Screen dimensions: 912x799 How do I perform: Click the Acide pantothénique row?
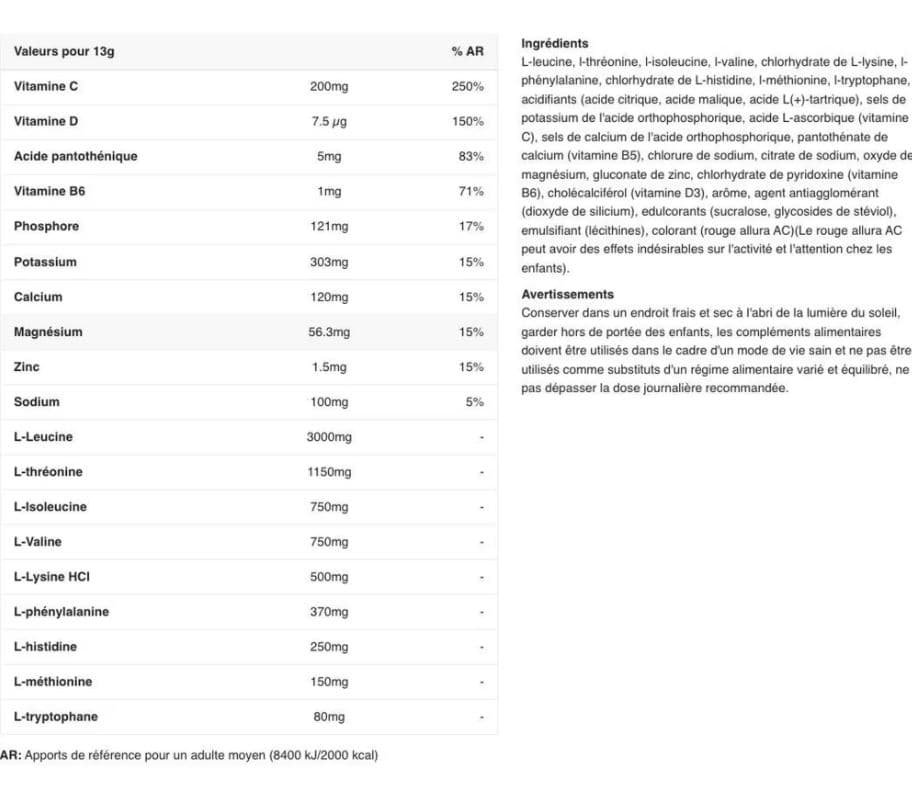tap(249, 156)
